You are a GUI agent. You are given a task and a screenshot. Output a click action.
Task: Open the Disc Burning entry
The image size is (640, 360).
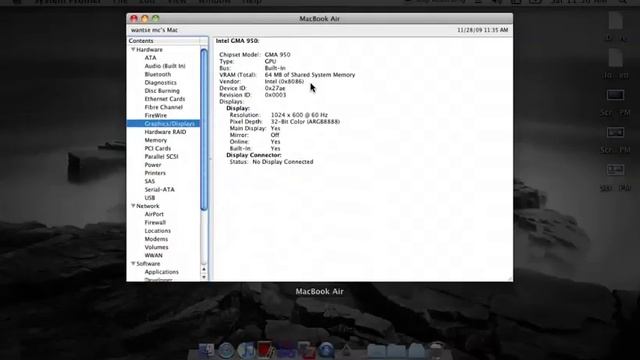pos(162,91)
